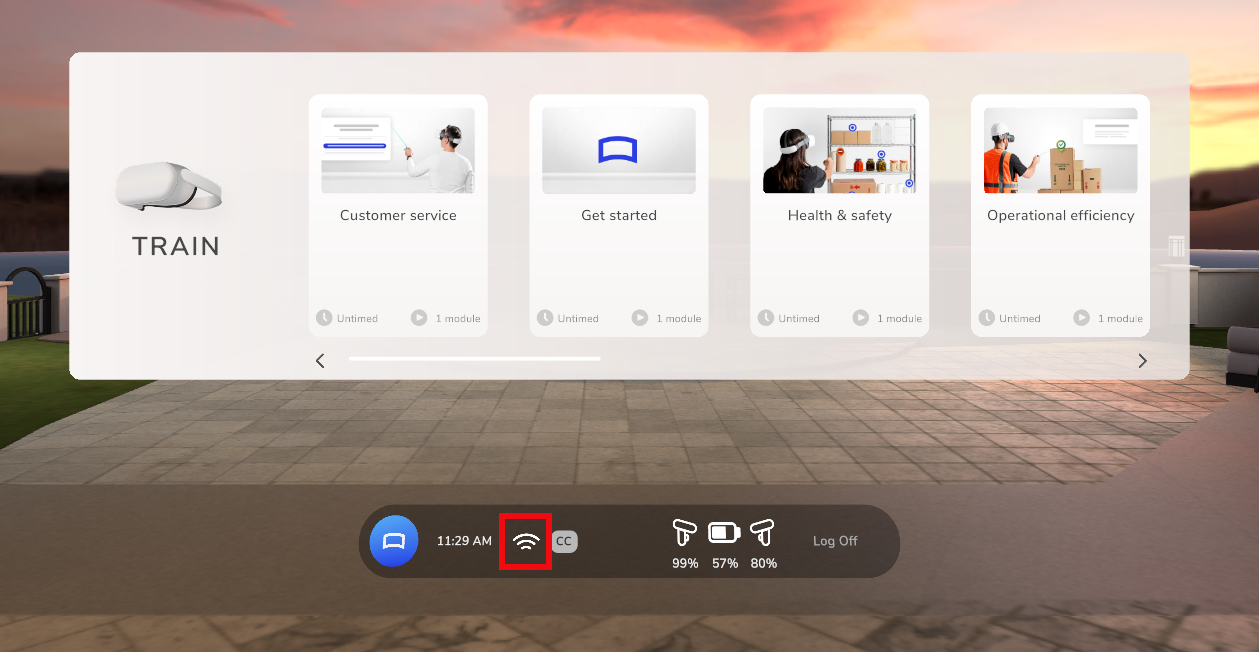Click right controller icon showing 80%
This screenshot has width=1259, height=652.
[x=763, y=532]
